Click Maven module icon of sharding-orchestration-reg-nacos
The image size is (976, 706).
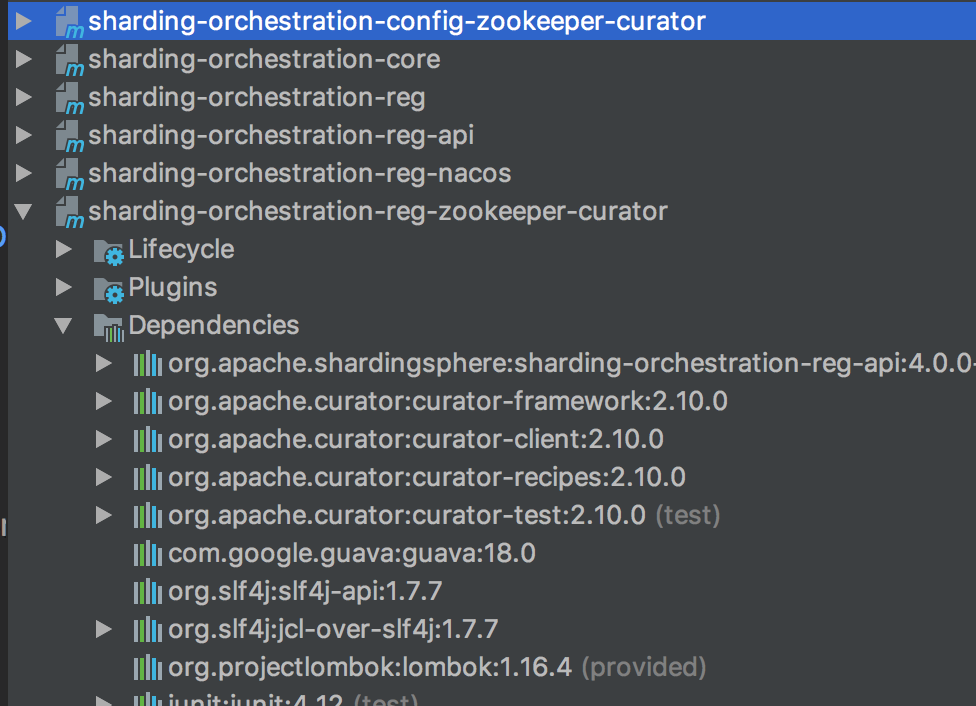click(68, 174)
